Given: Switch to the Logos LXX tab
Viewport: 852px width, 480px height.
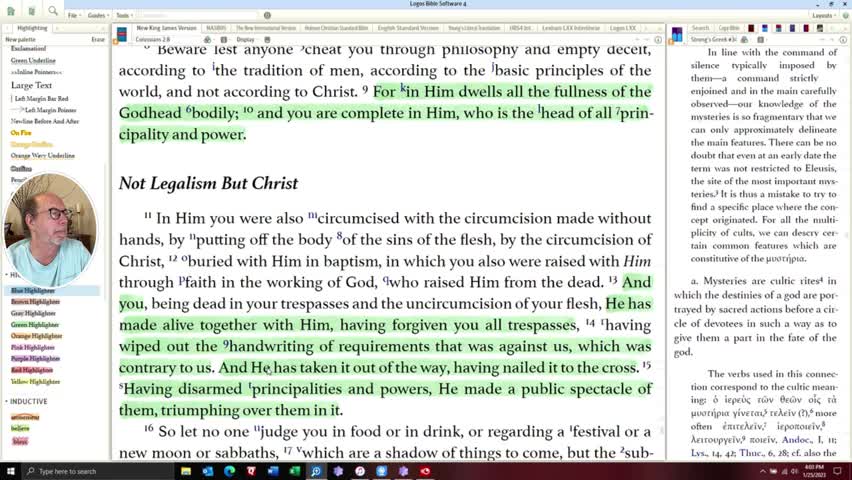Looking at the screenshot, I should (623, 28).
